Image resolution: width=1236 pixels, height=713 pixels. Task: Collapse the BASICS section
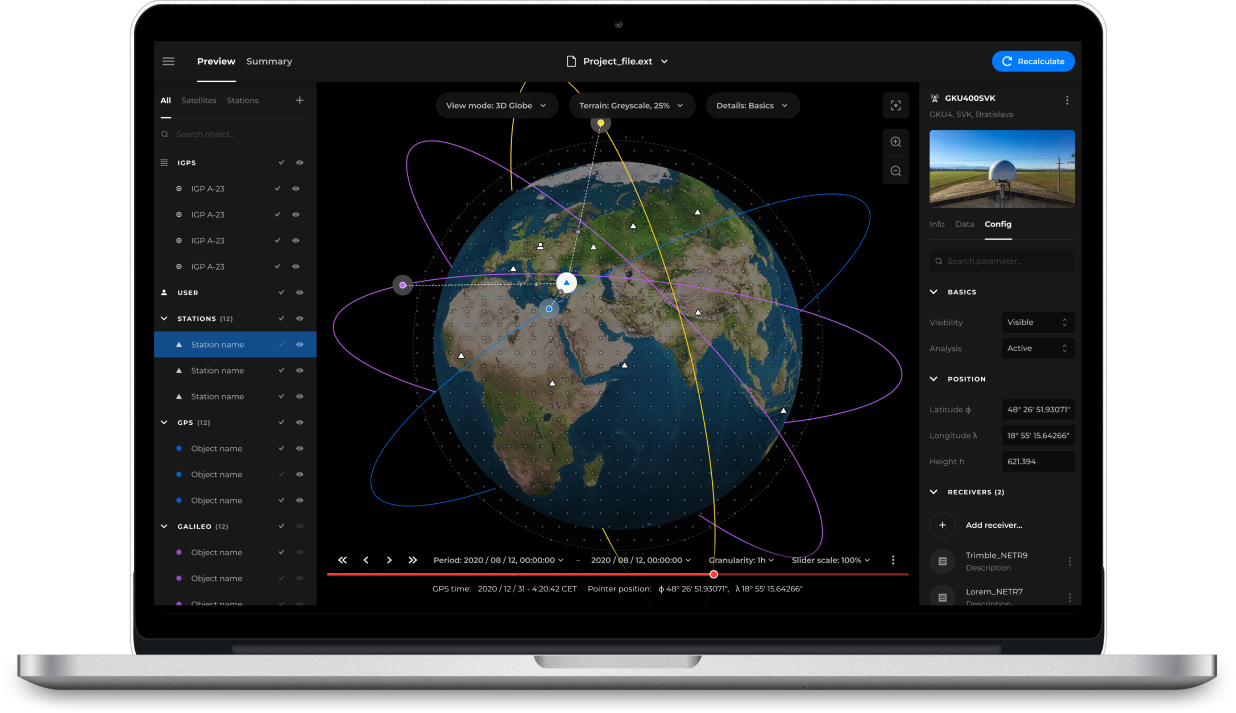[x=935, y=292]
